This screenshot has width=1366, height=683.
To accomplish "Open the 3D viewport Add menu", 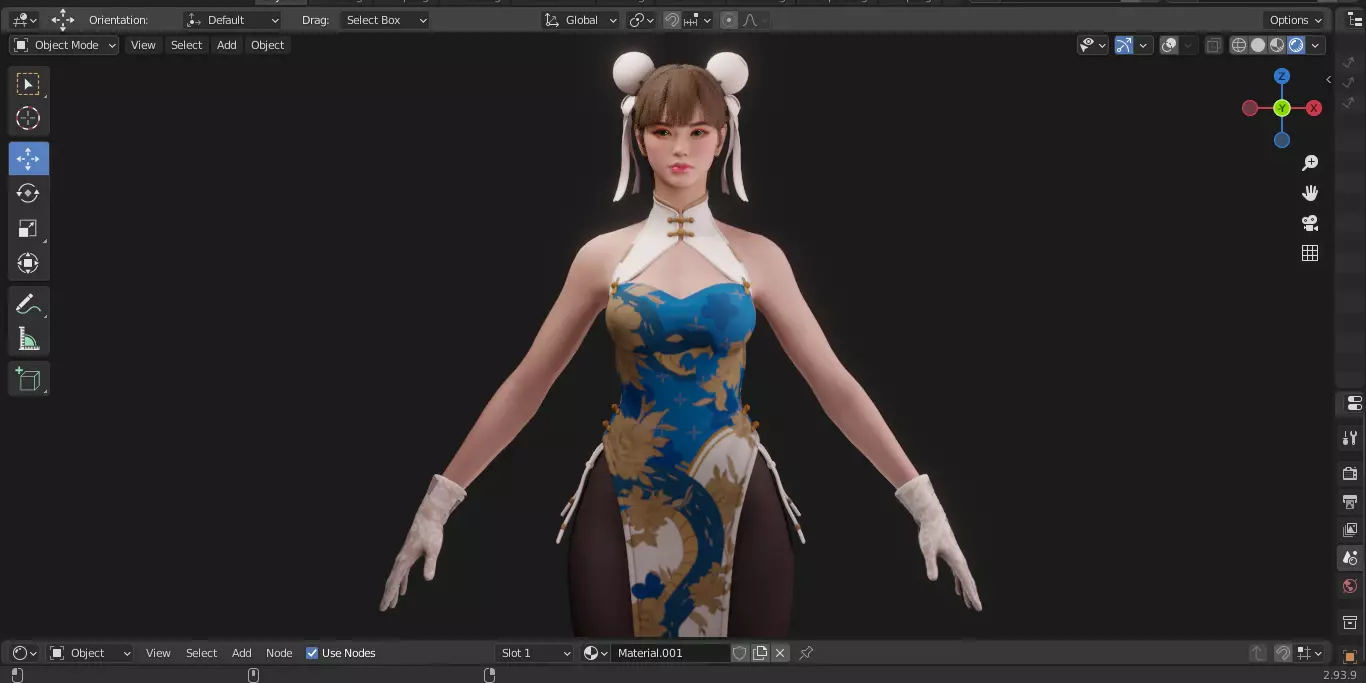I will 227,45.
